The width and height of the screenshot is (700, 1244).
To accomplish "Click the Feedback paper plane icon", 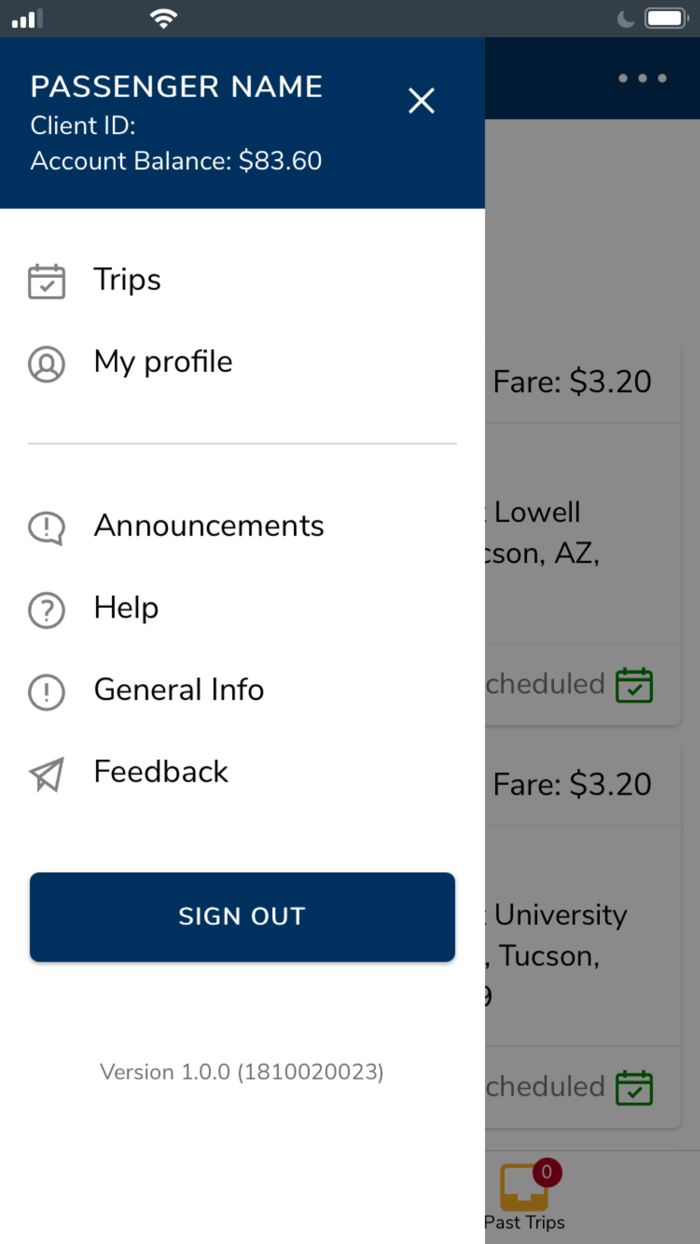I will pos(46,774).
